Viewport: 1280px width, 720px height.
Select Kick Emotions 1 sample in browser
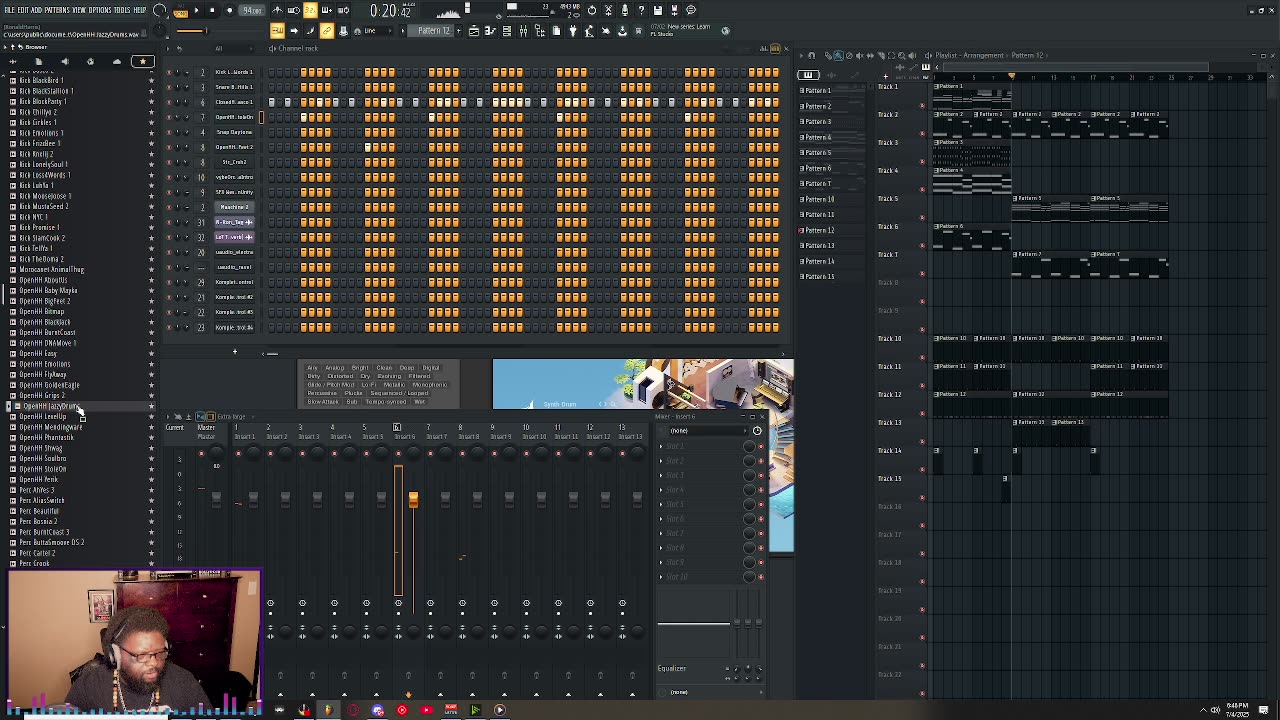(42, 133)
